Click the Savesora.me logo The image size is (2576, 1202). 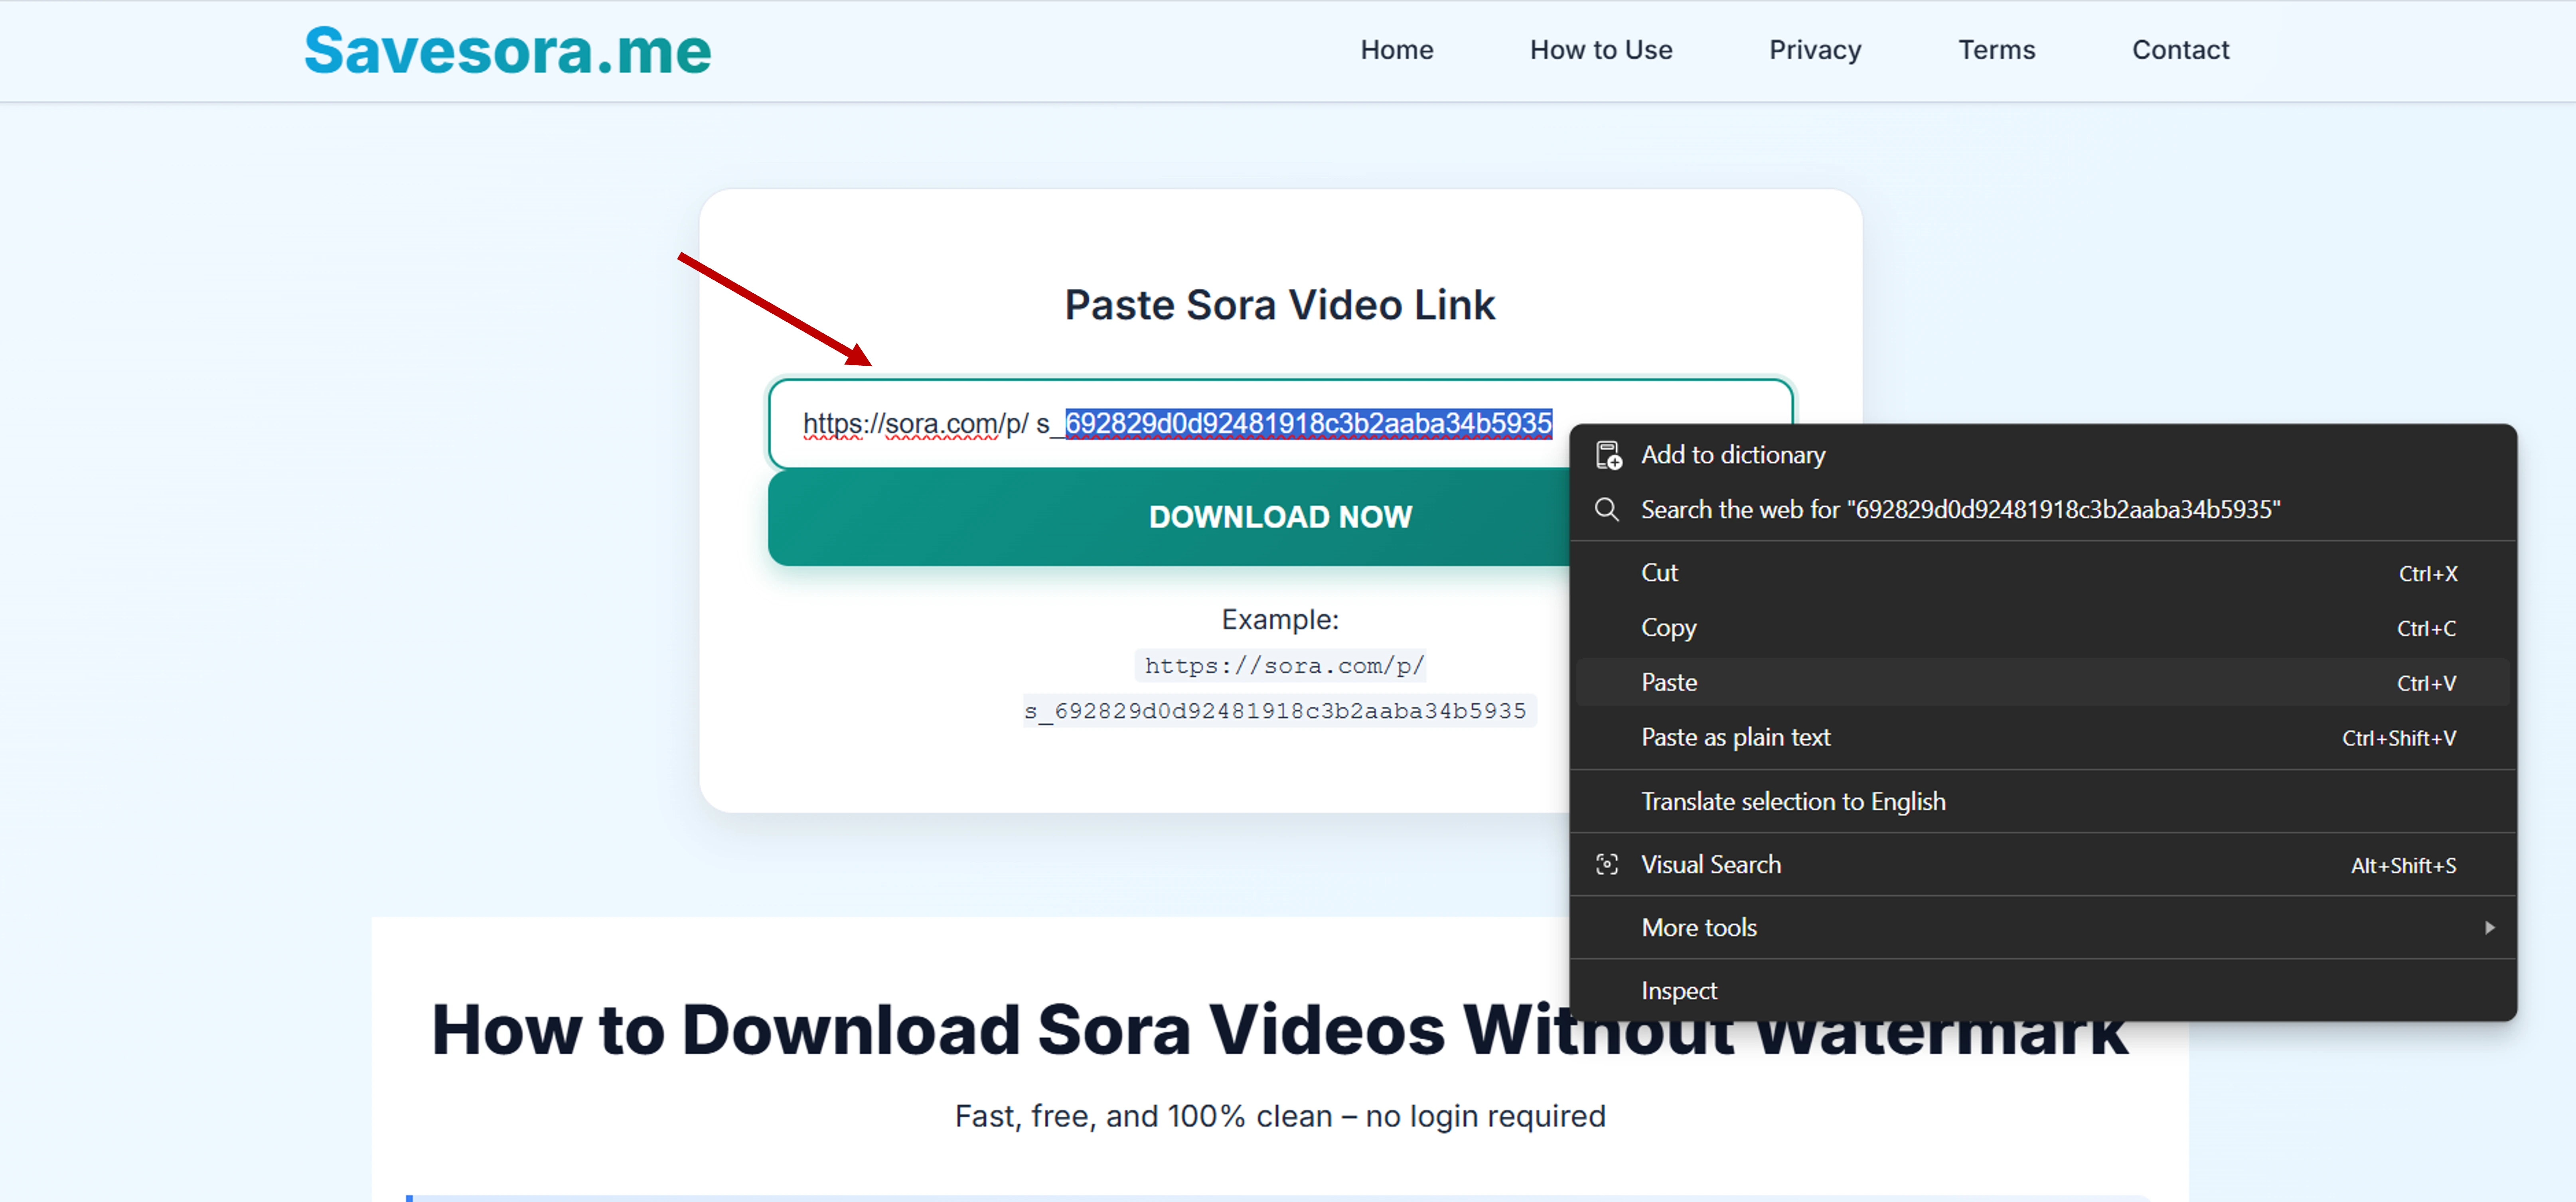point(507,49)
